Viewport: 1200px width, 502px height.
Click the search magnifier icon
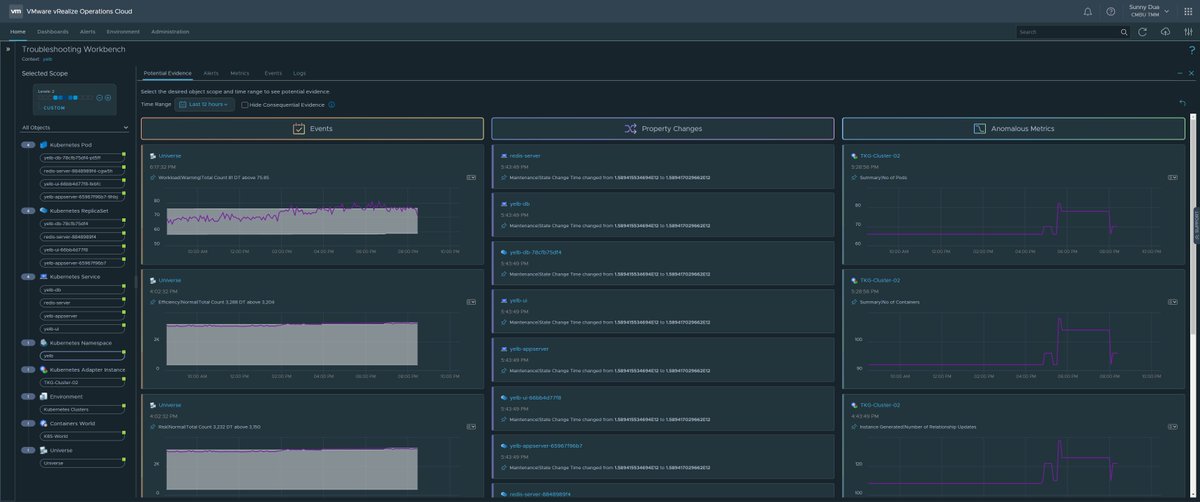(1124, 32)
